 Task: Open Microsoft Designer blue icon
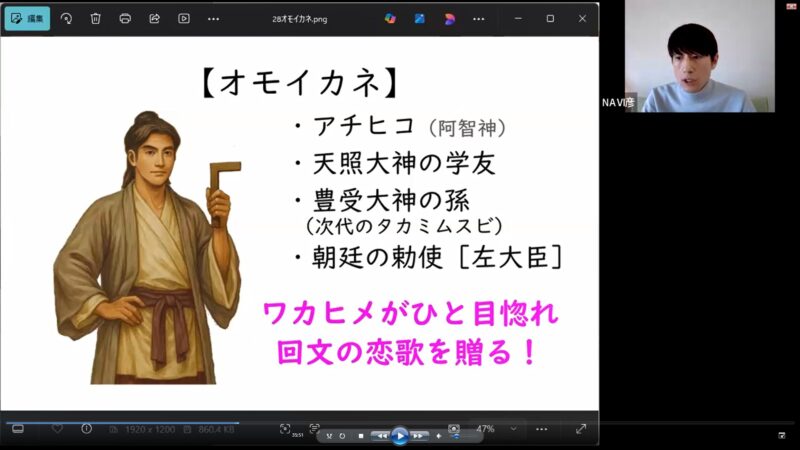(419, 19)
